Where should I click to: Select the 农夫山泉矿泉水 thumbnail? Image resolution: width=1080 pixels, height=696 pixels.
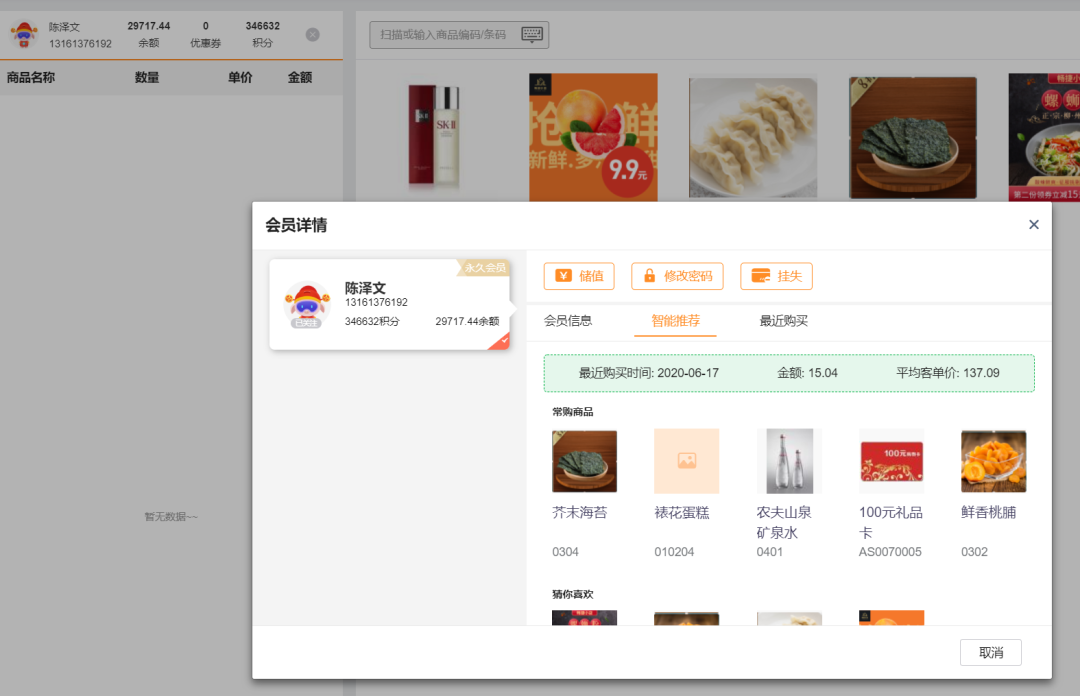click(789, 461)
